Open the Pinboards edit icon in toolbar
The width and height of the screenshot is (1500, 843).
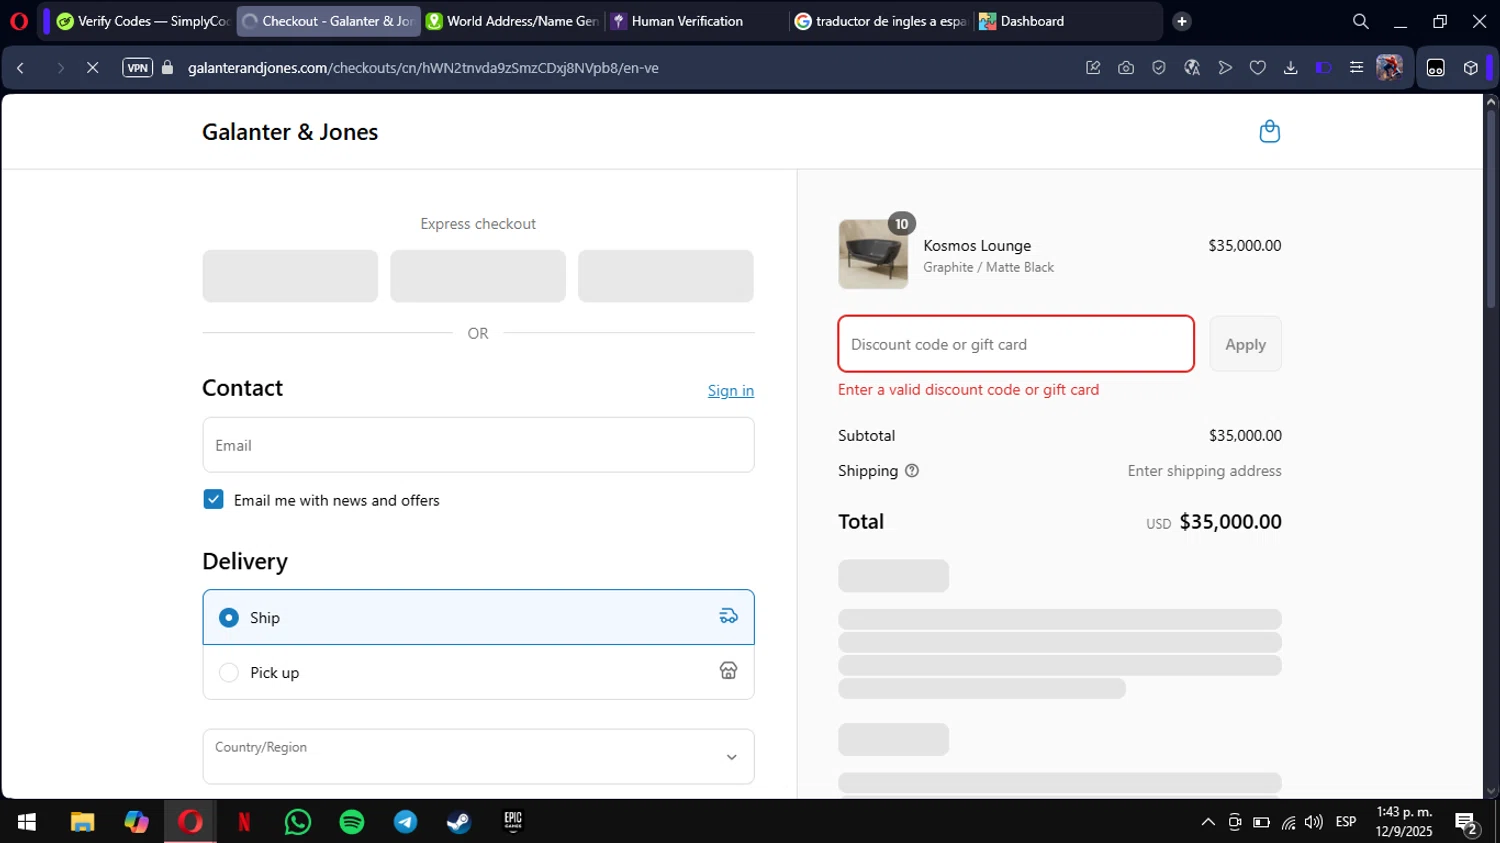pyautogui.click(x=1093, y=68)
